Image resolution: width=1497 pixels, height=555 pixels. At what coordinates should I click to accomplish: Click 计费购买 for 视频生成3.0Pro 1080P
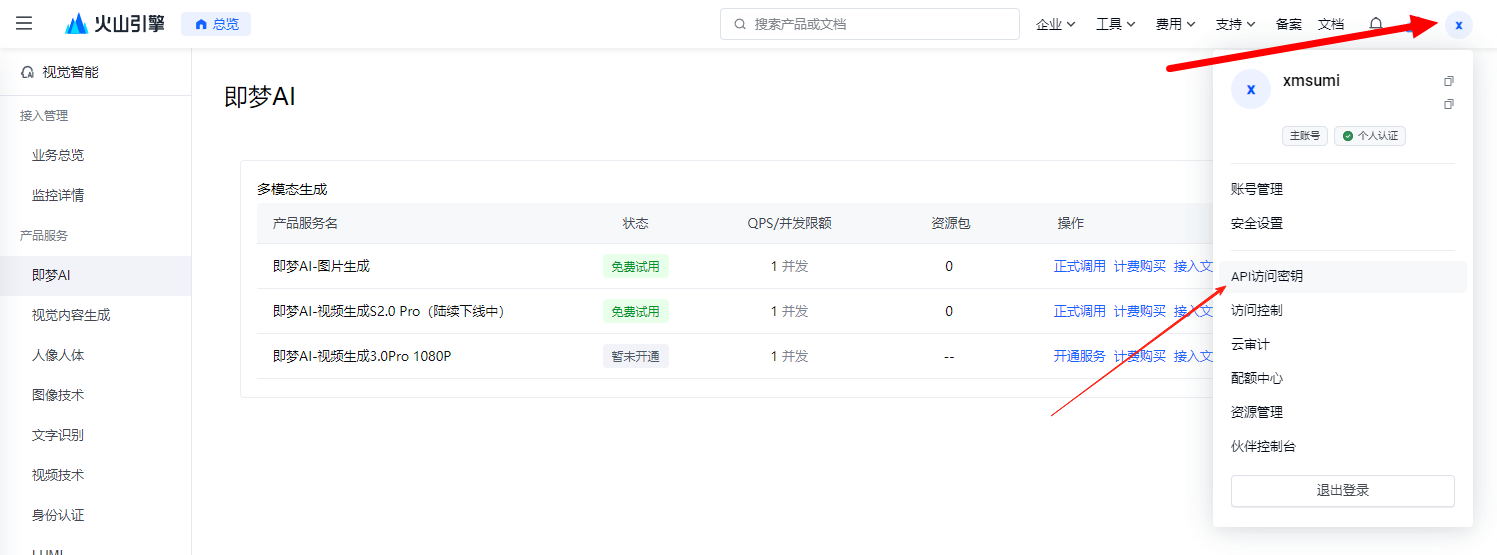1140,356
